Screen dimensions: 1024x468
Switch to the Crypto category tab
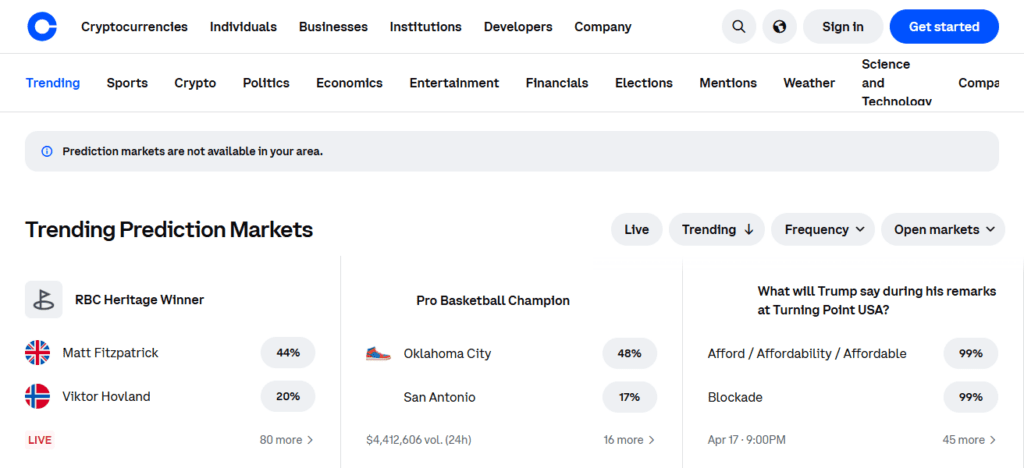(x=195, y=83)
